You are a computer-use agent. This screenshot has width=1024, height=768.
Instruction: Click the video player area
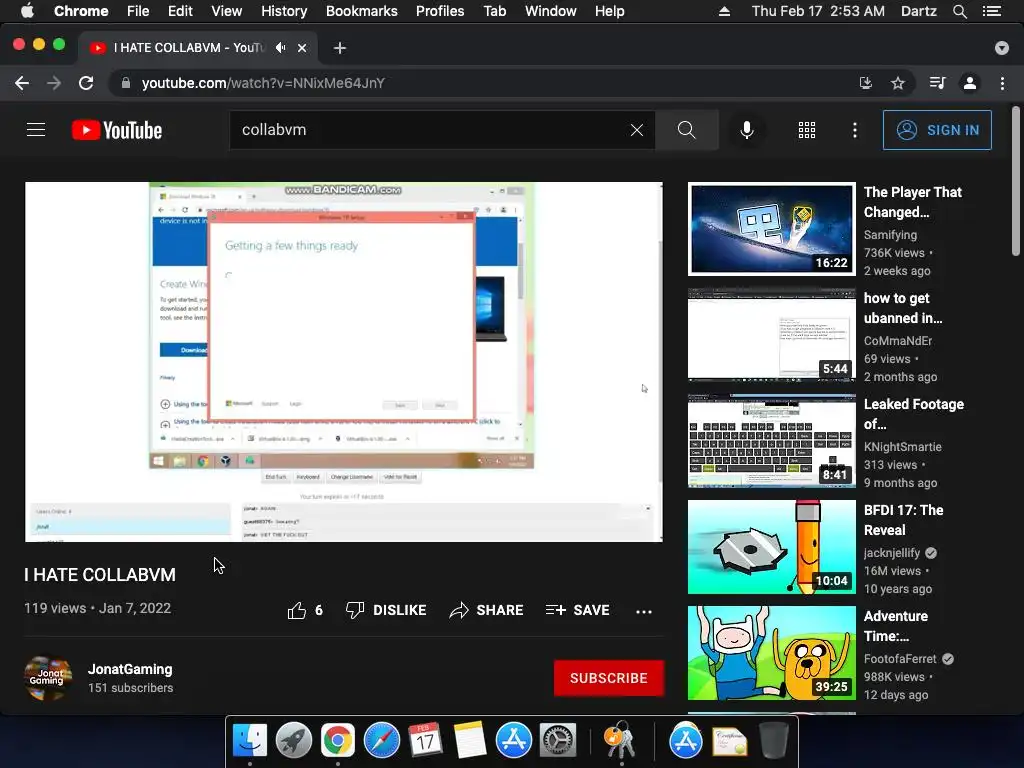(344, 362)
